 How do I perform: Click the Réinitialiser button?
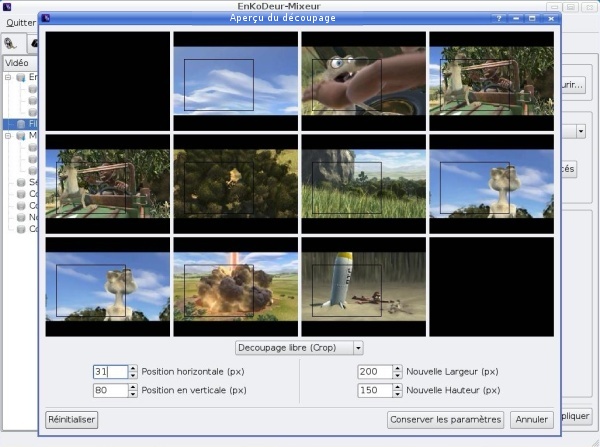[72, 419]
